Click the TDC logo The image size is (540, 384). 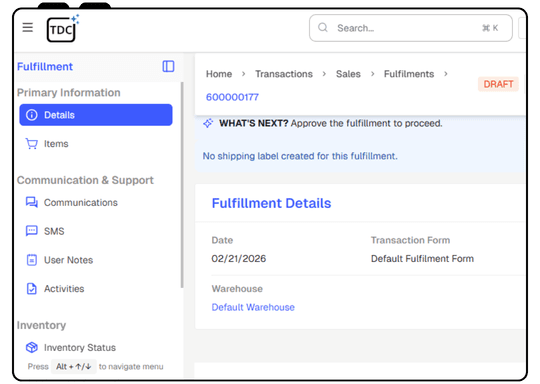click(63, 29)
